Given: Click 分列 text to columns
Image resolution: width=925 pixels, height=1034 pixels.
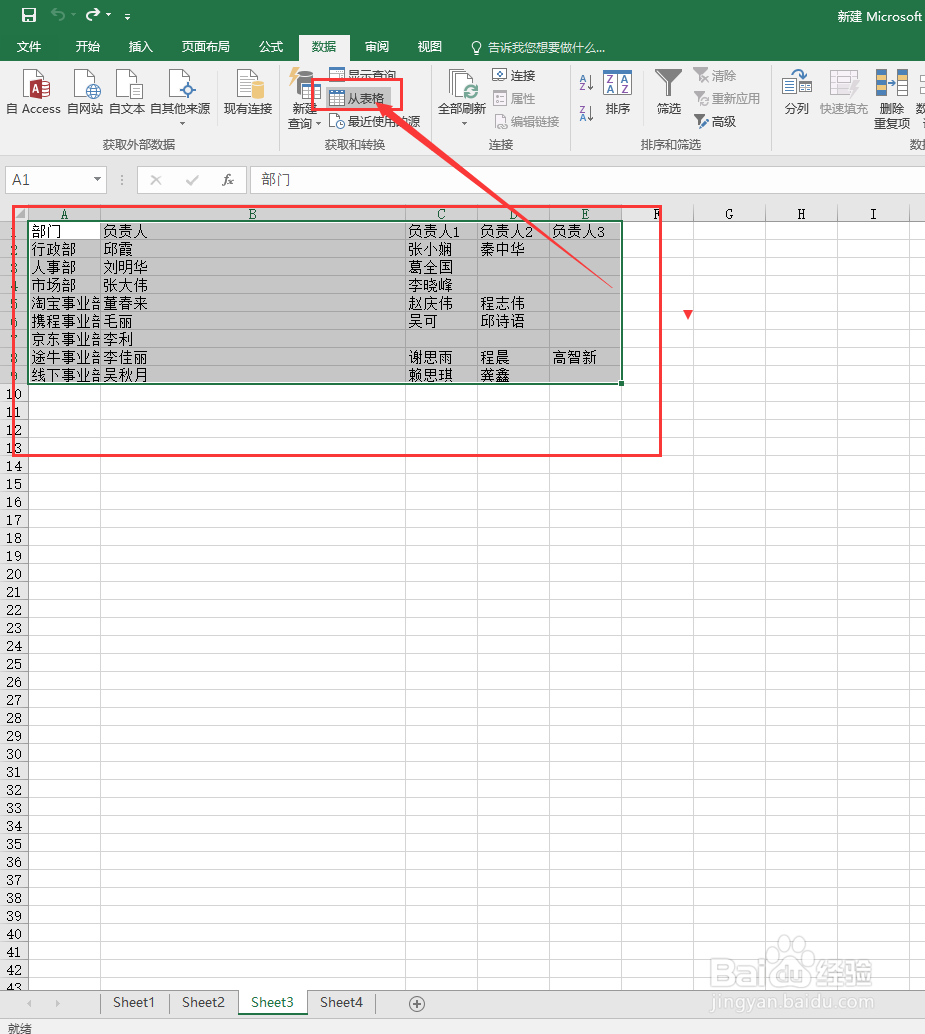Looking at the screenshot, I should coord(796,92).
